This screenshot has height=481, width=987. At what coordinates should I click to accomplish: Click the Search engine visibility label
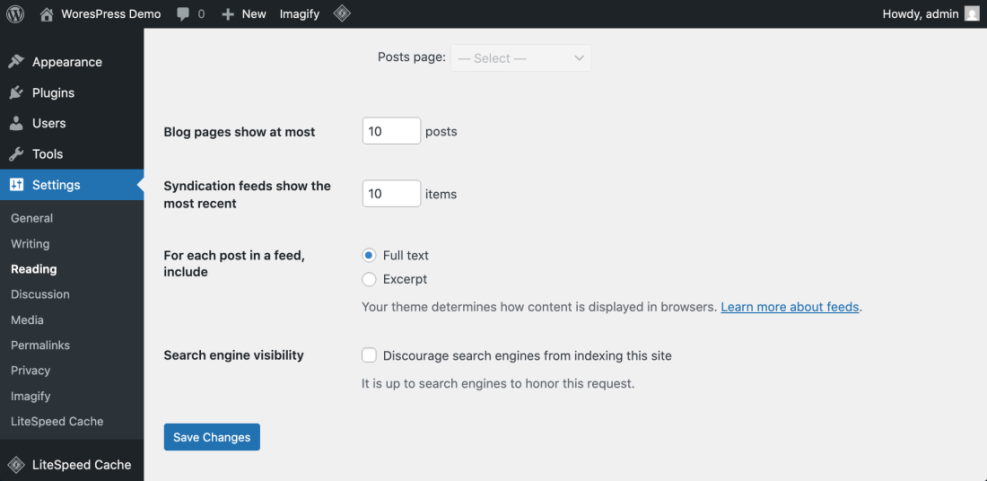(x=234, y=355)
